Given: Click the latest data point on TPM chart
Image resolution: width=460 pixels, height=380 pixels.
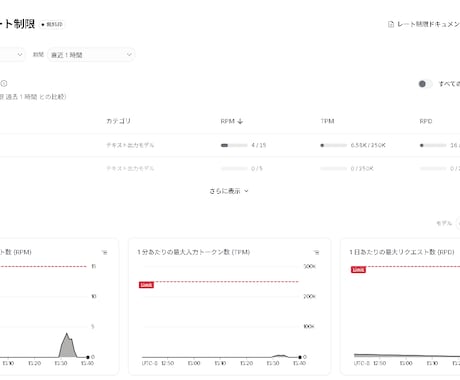Looking at the screenshot, I should 300,357.
